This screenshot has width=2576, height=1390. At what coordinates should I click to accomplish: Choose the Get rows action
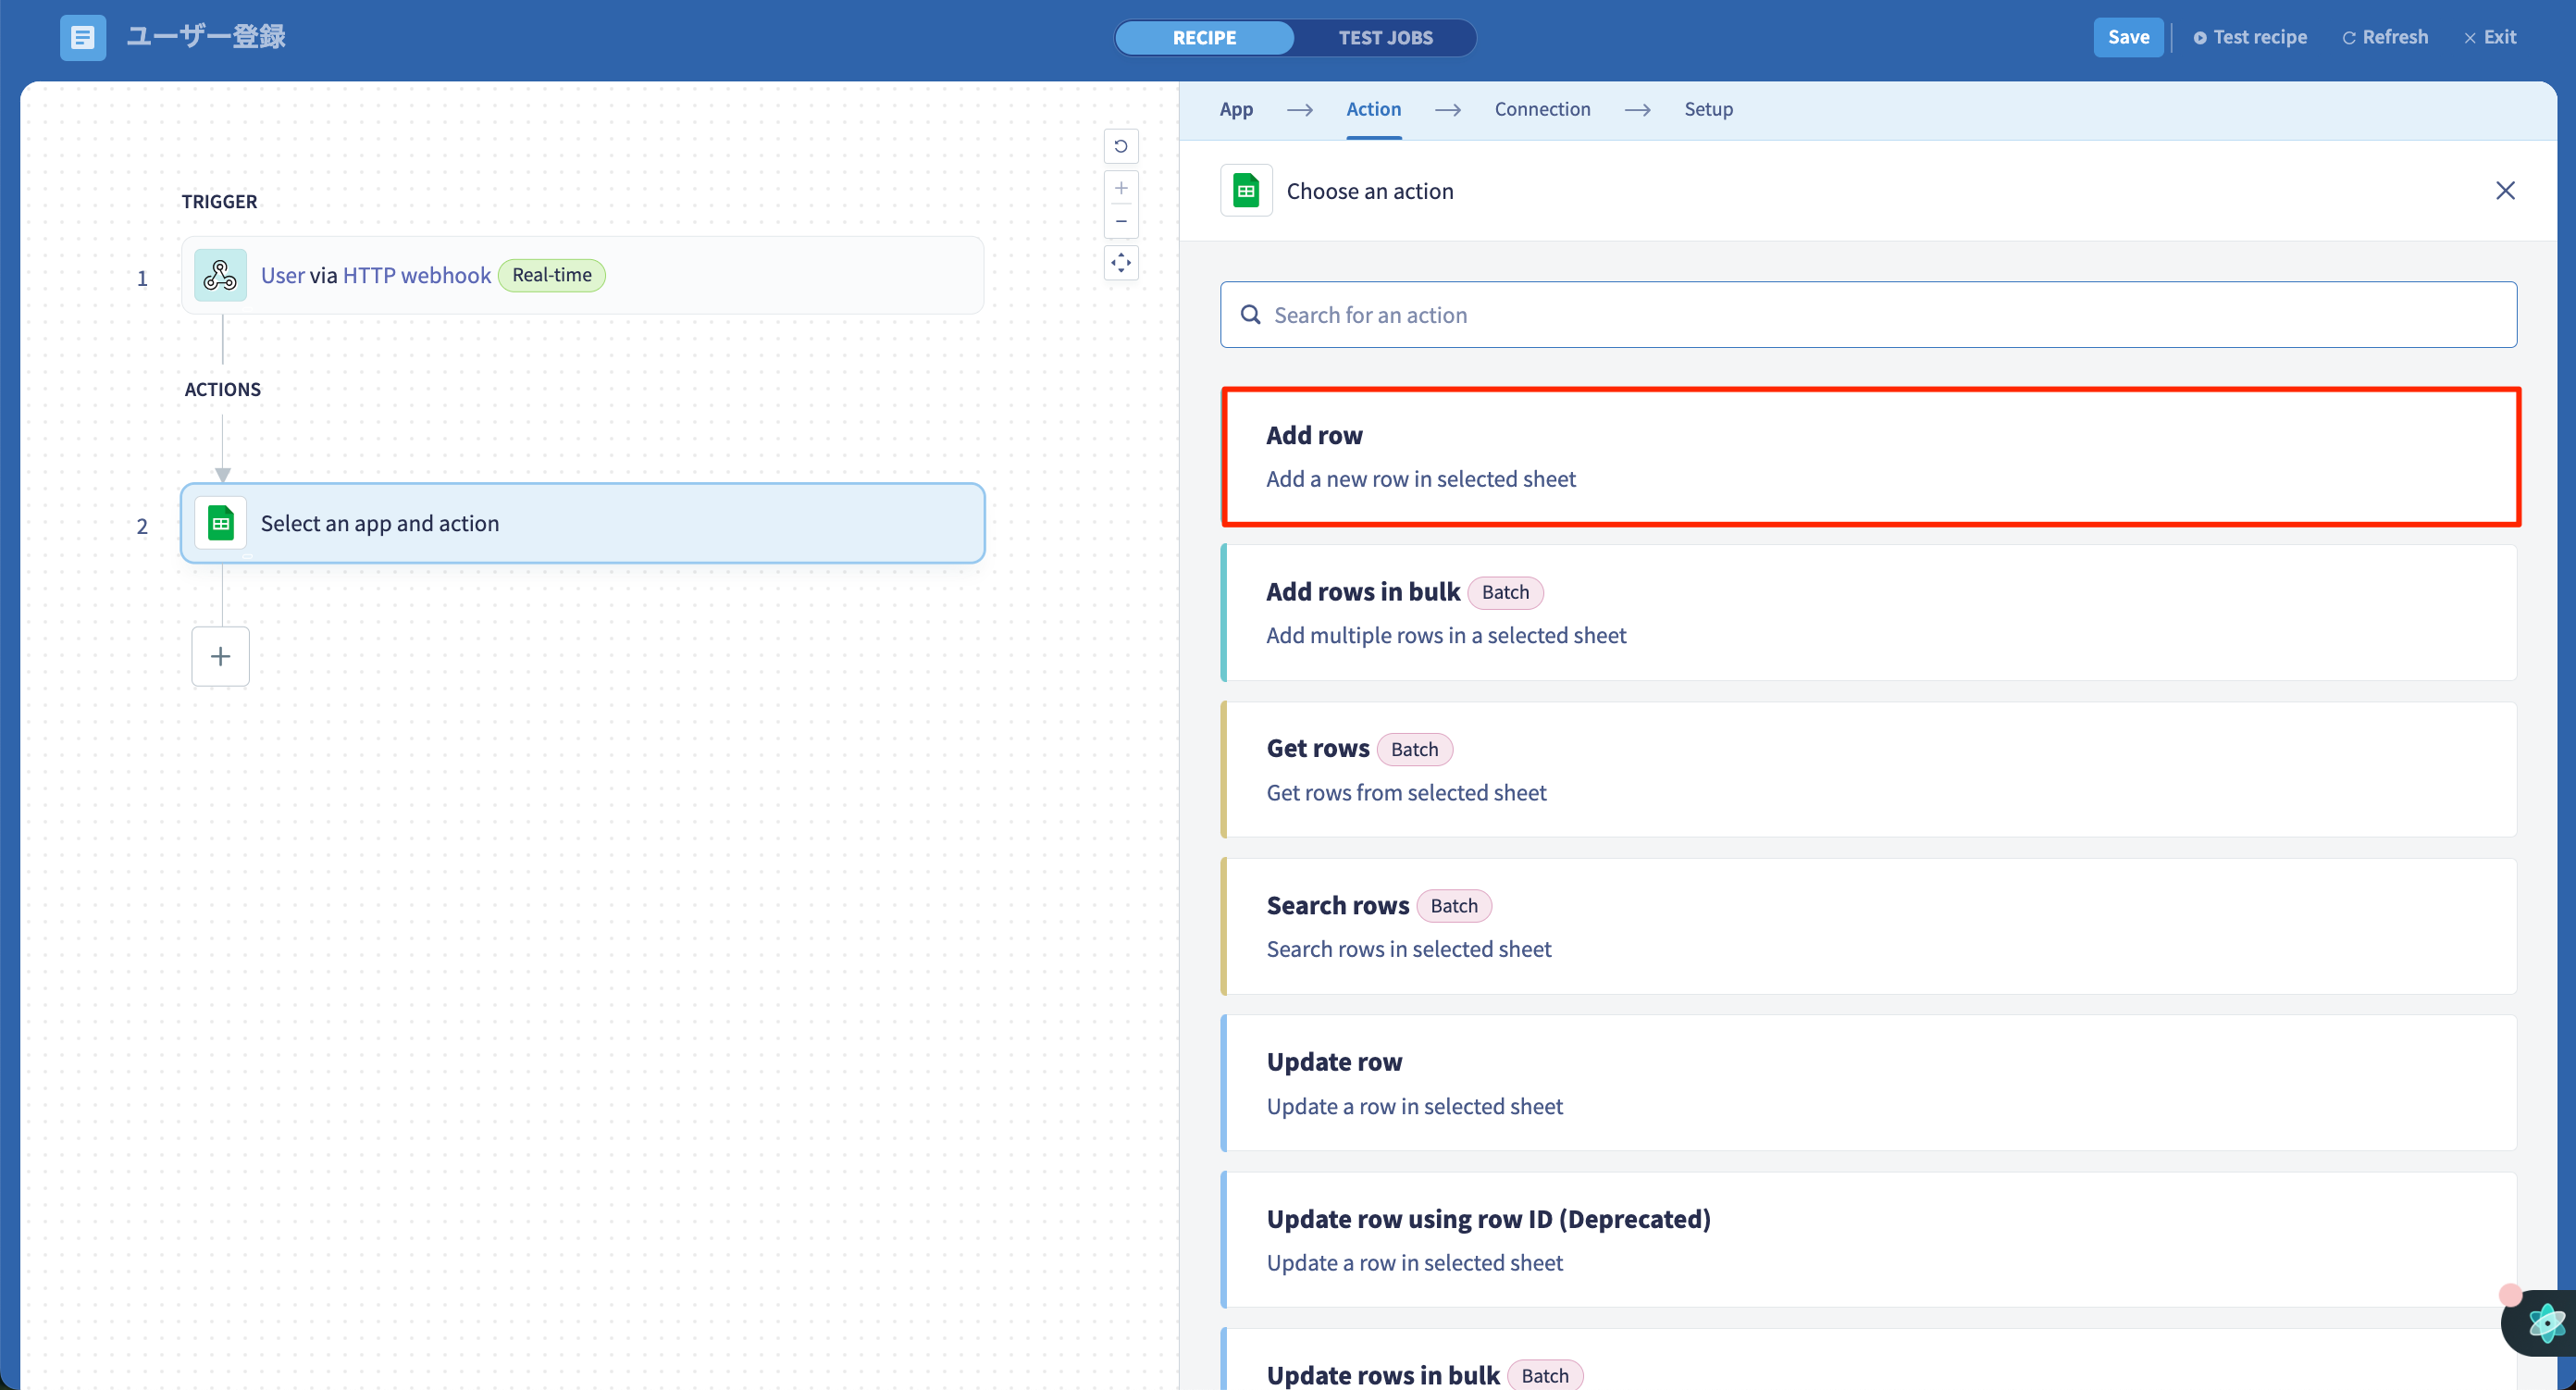click(x=1868, y=770)
